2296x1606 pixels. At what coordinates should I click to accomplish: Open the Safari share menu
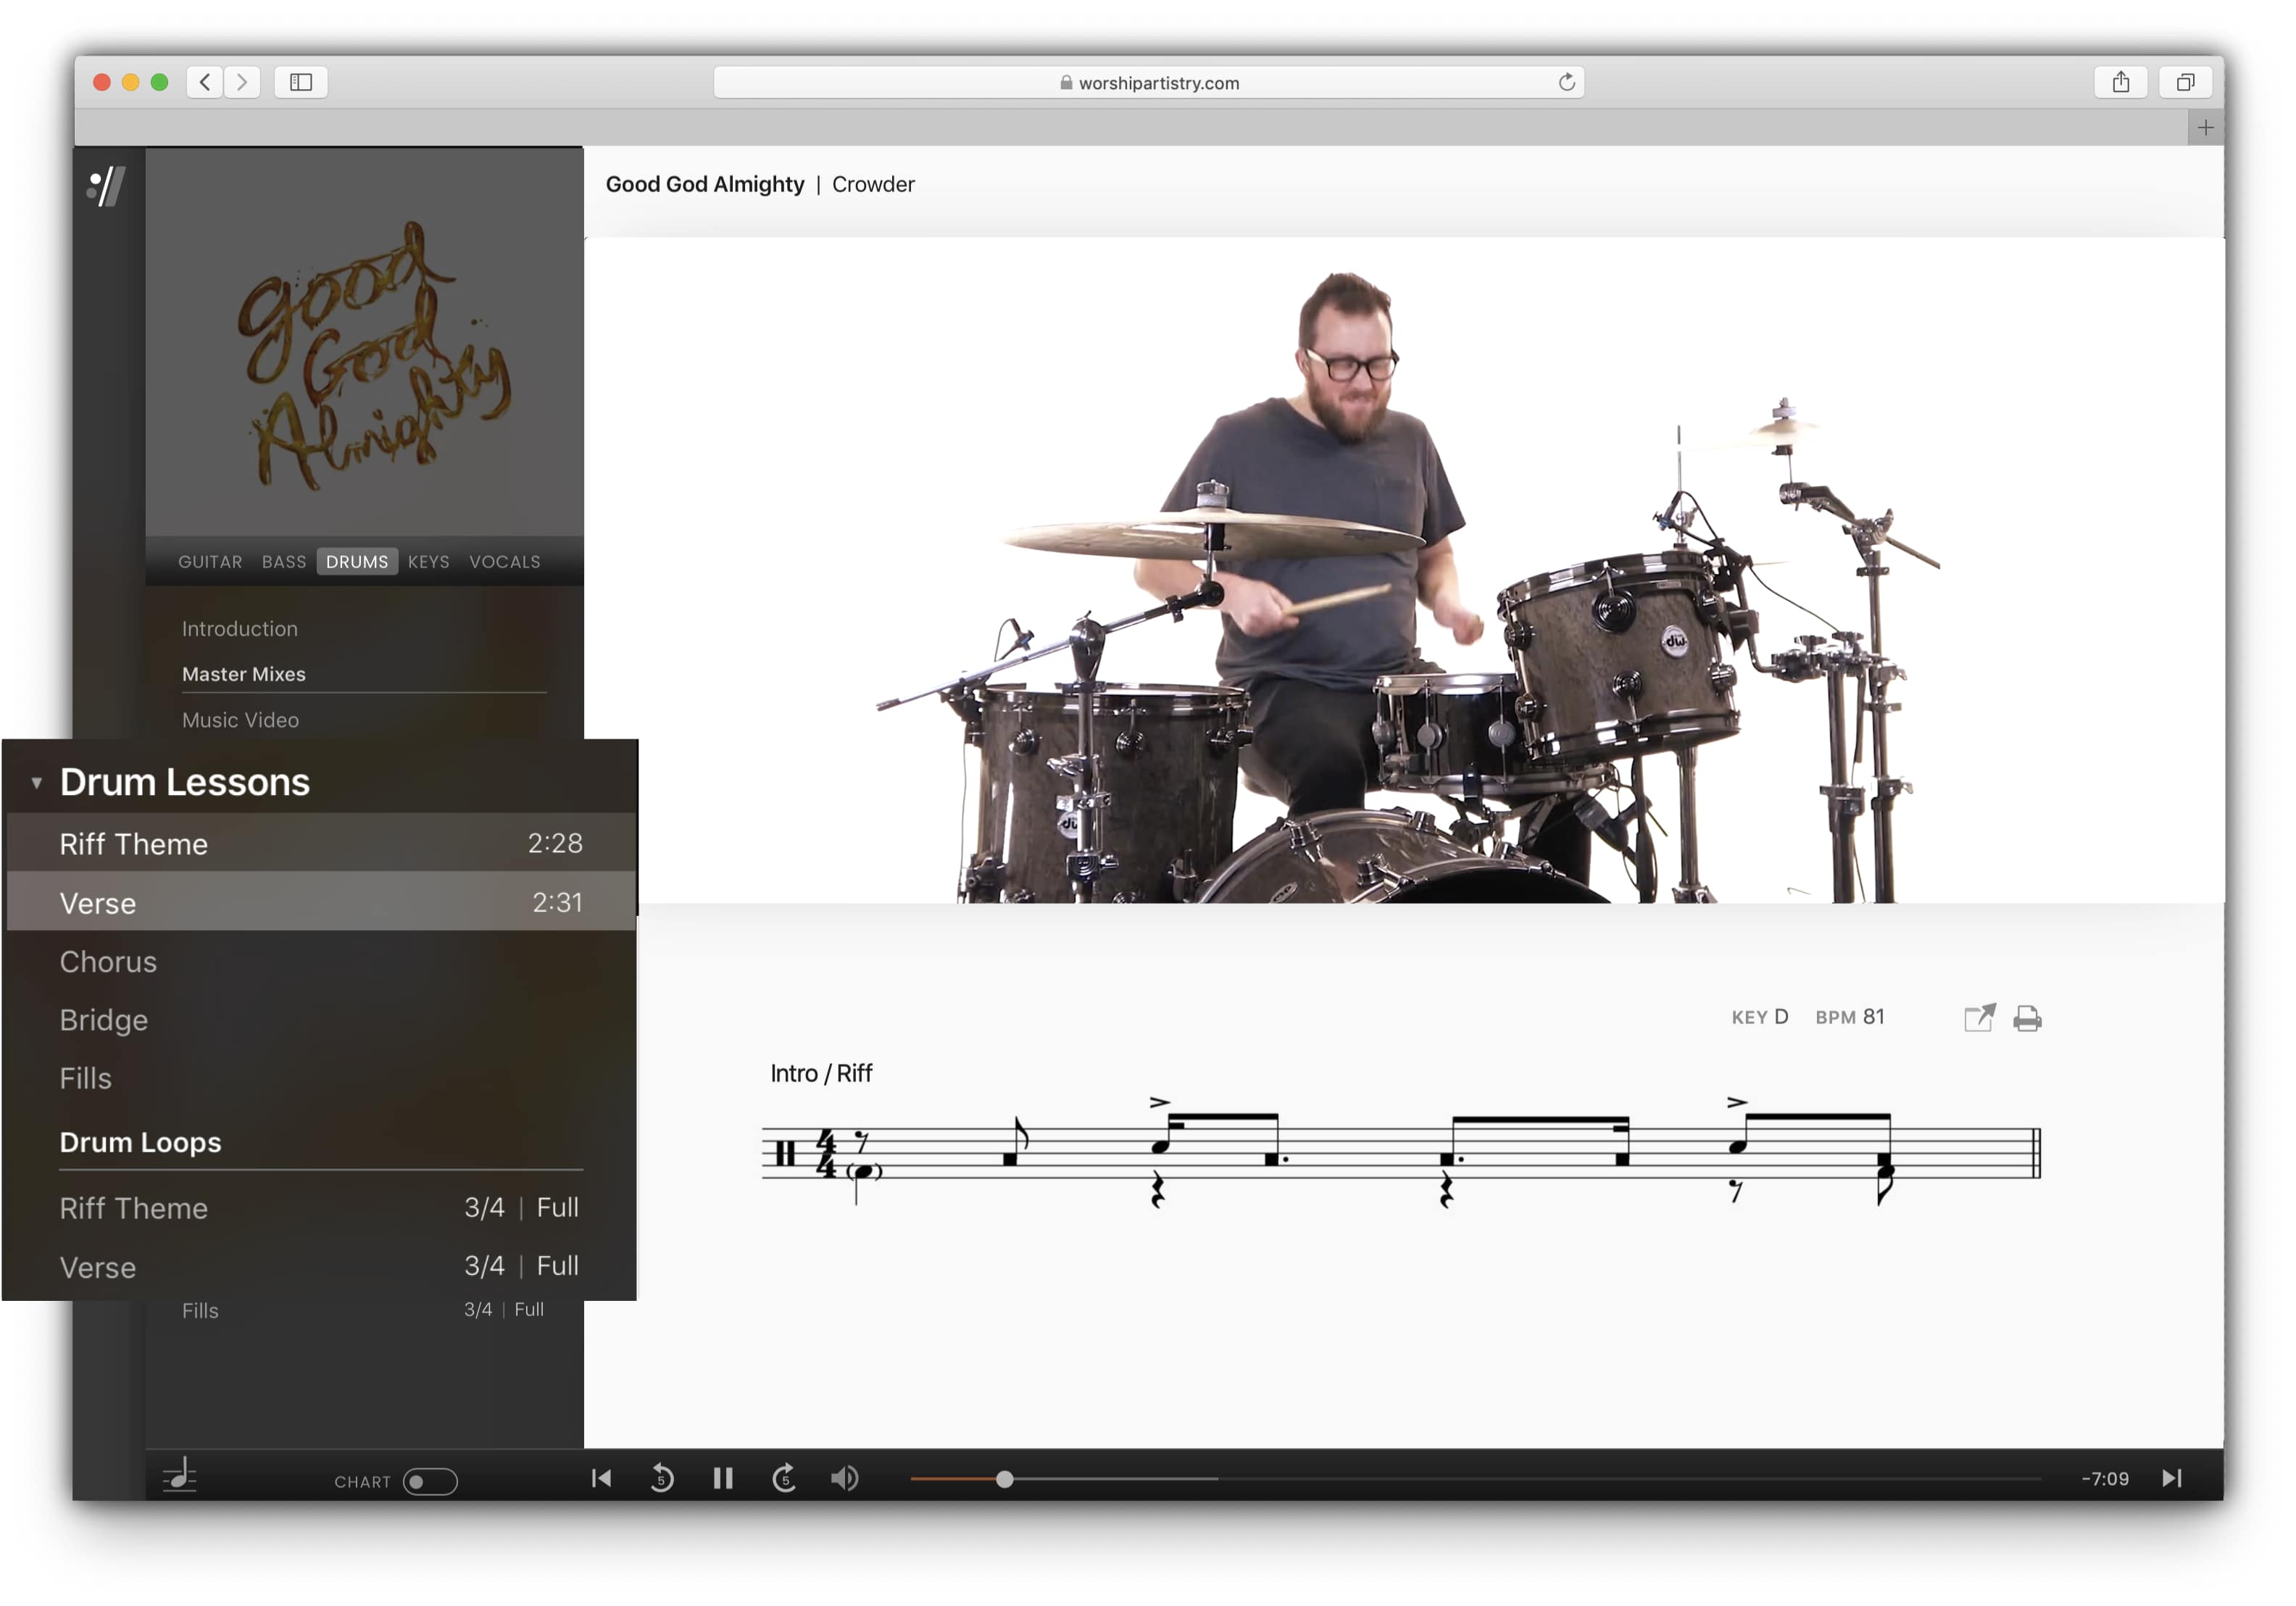[2120, 82]
